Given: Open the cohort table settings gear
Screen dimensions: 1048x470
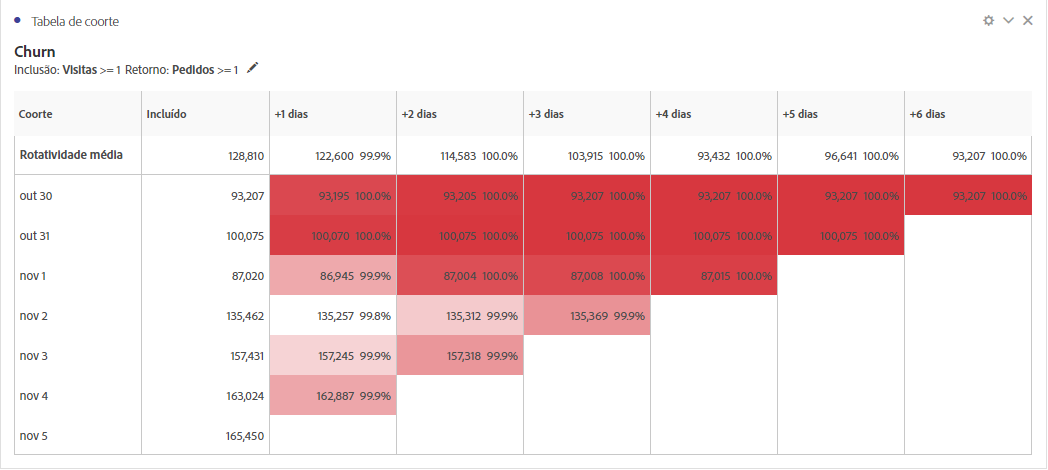Looking at the screenshot, I should coord(989,21).
